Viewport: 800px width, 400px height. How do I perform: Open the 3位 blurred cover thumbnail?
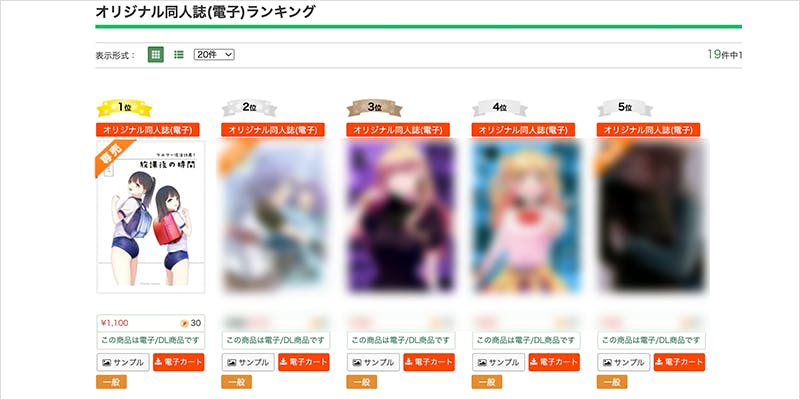tap(401, 216)
